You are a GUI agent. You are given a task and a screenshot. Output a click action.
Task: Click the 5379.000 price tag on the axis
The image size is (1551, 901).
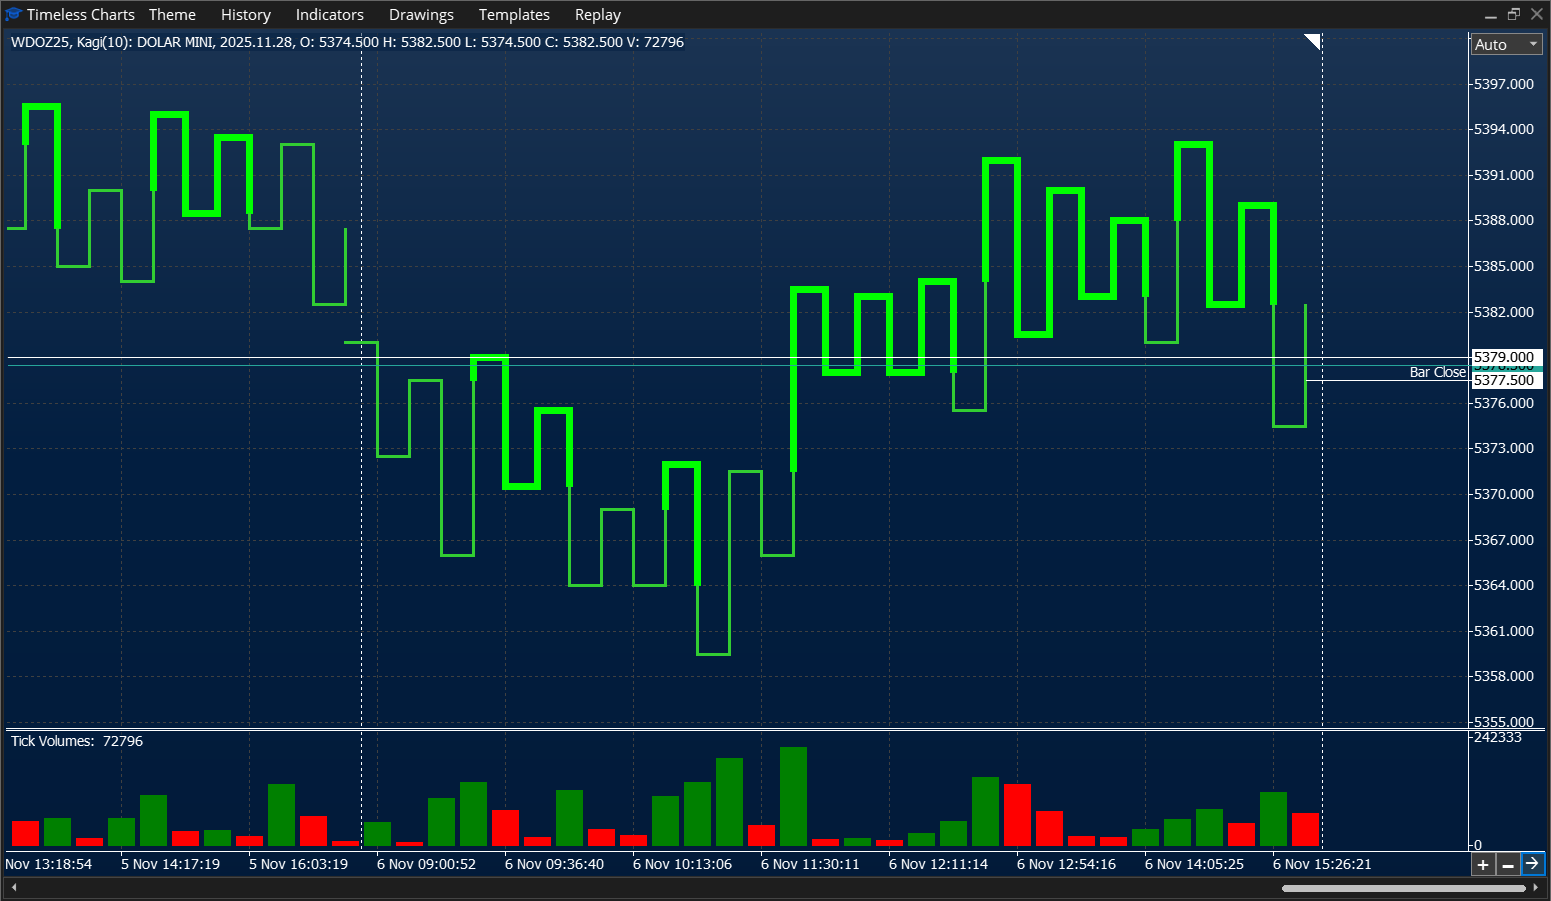point(1503,356)
